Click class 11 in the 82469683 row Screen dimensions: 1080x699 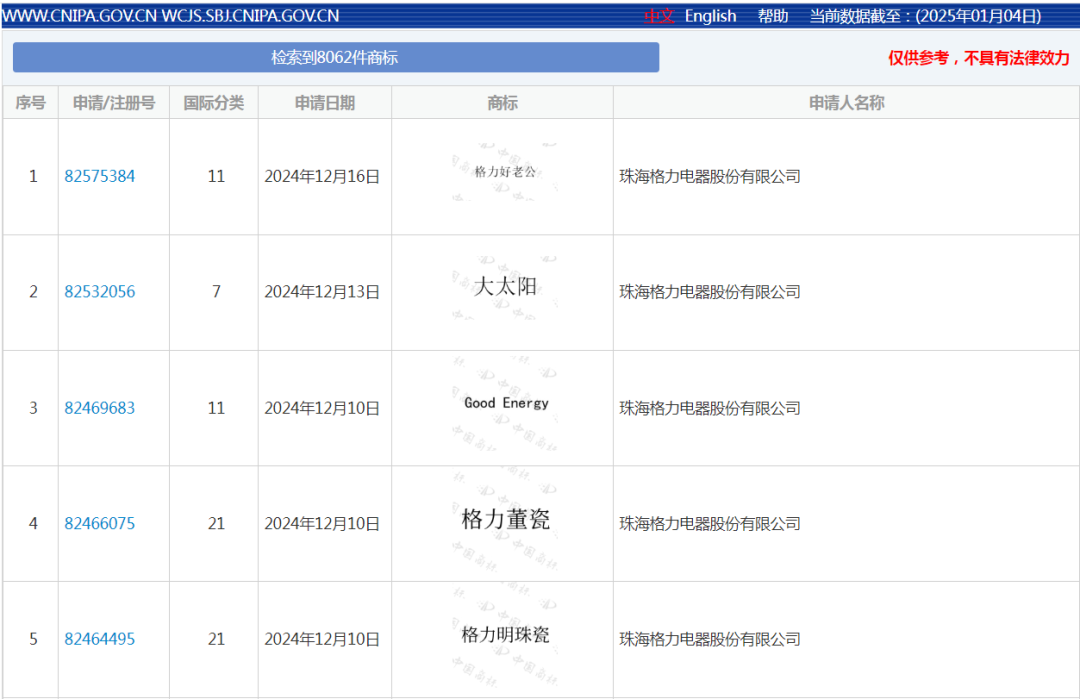point(216,408)
